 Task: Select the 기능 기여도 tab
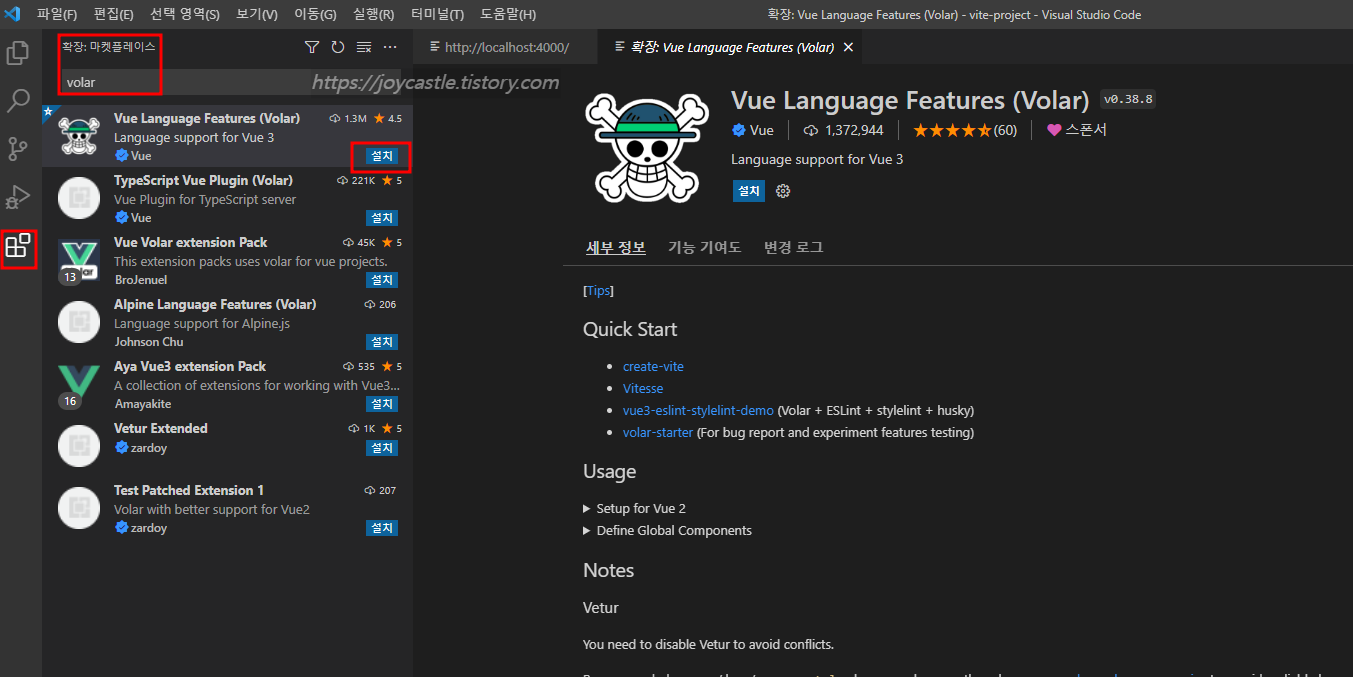point(704,247)
